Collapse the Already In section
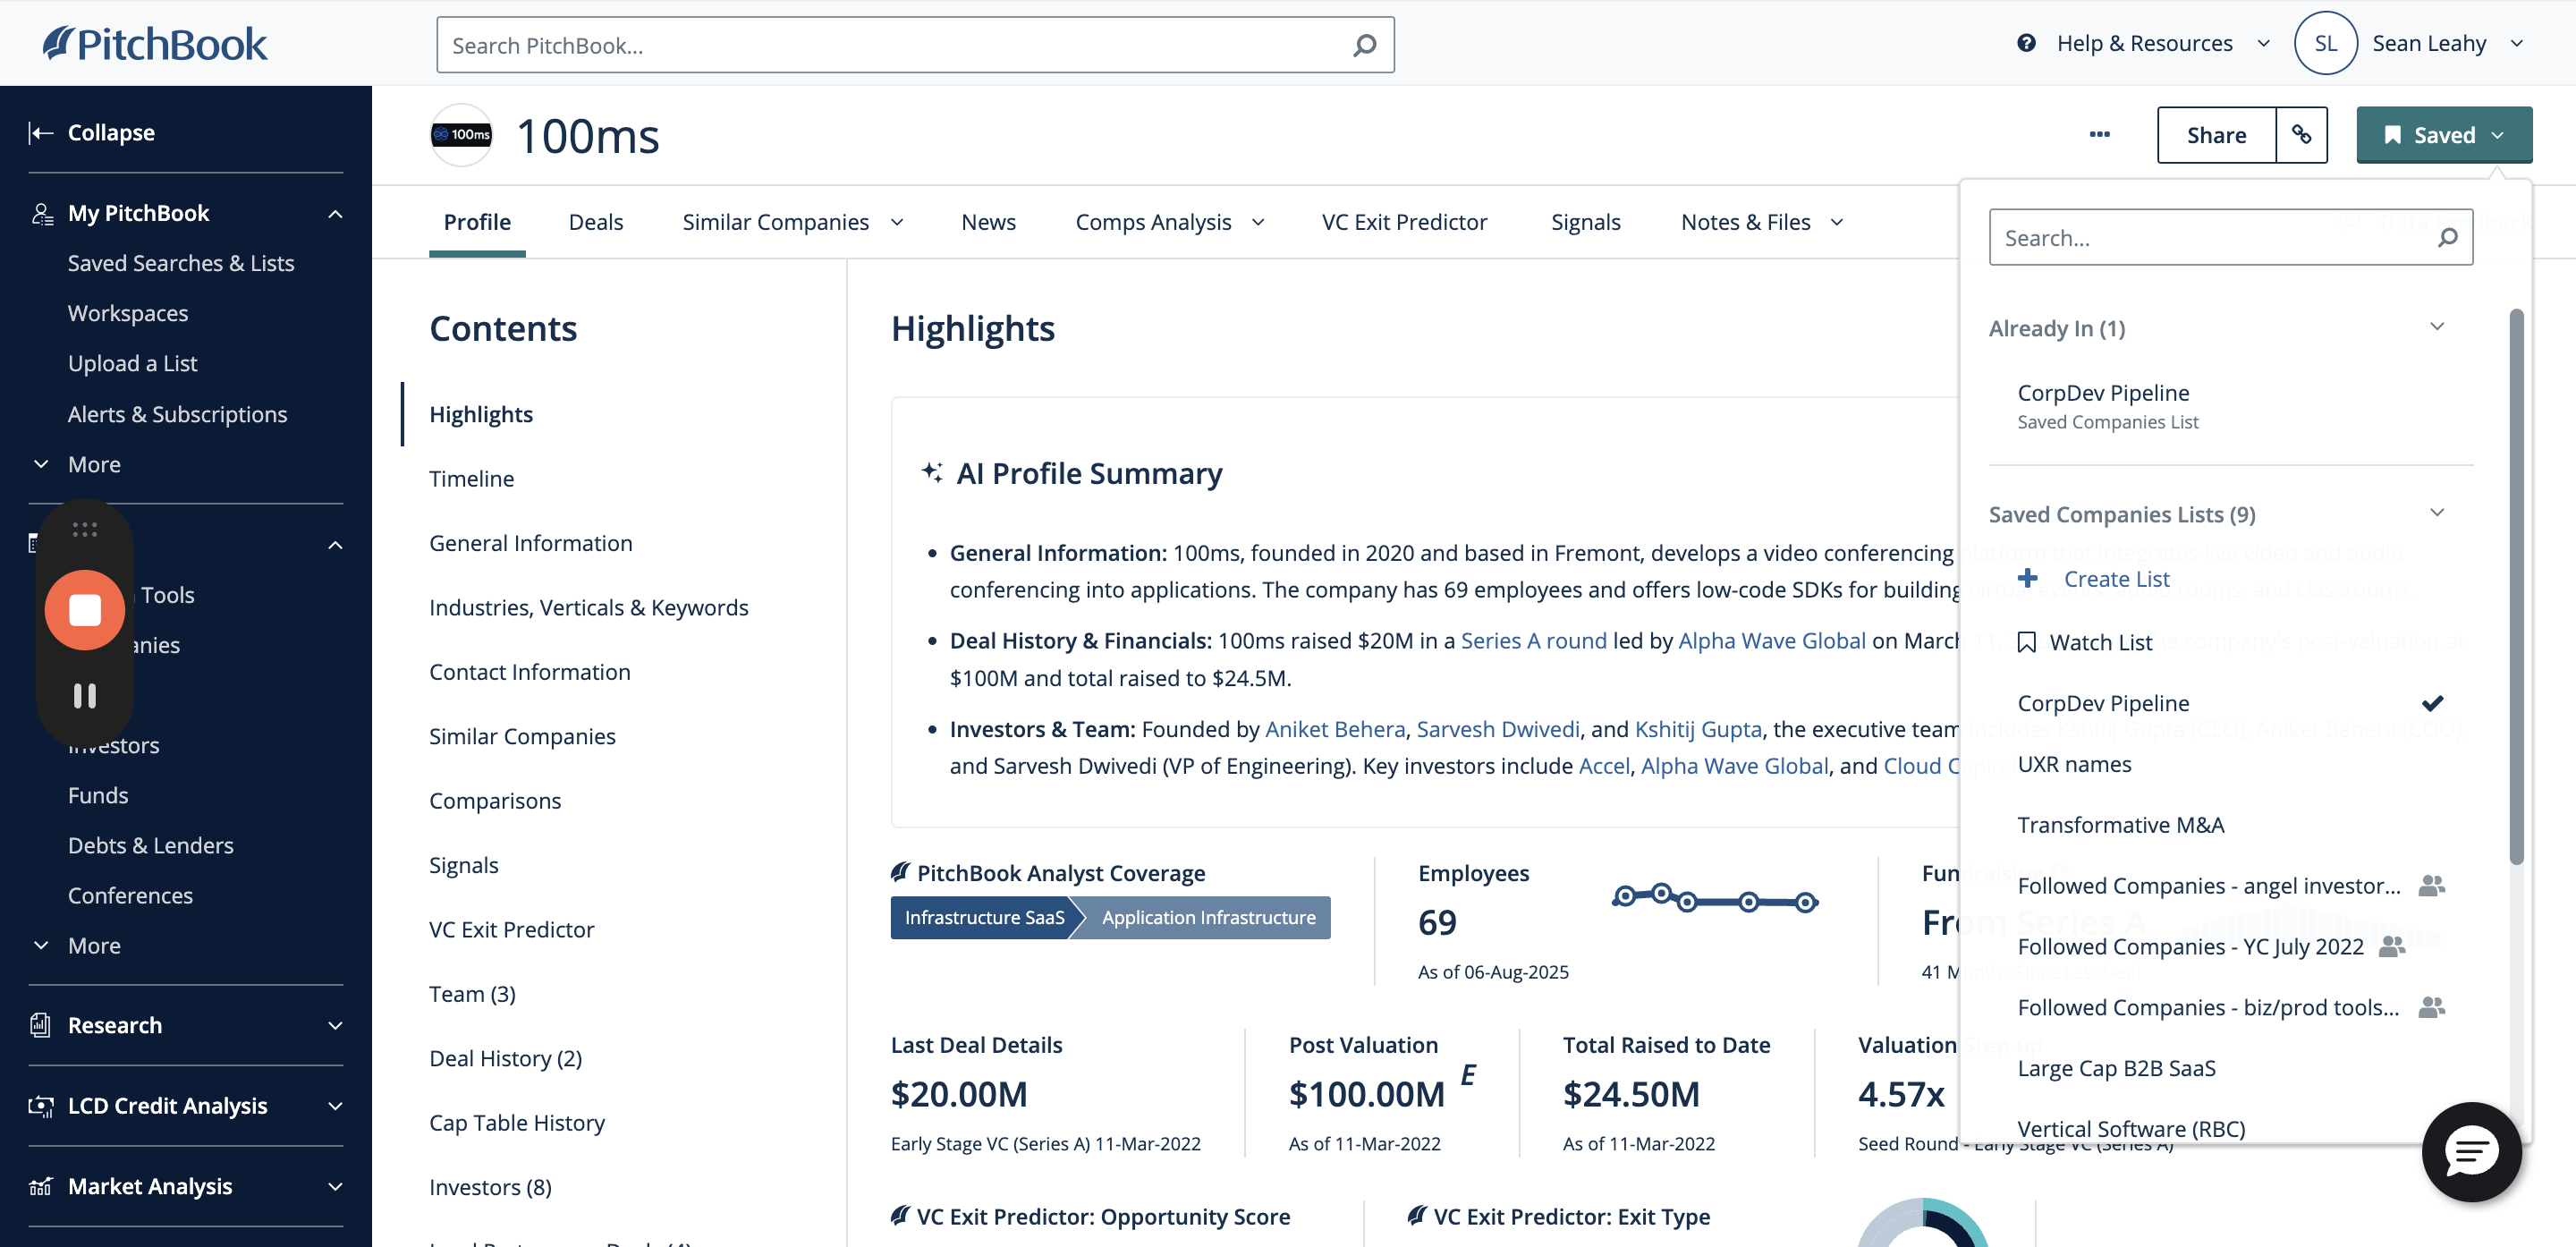 2436,327
